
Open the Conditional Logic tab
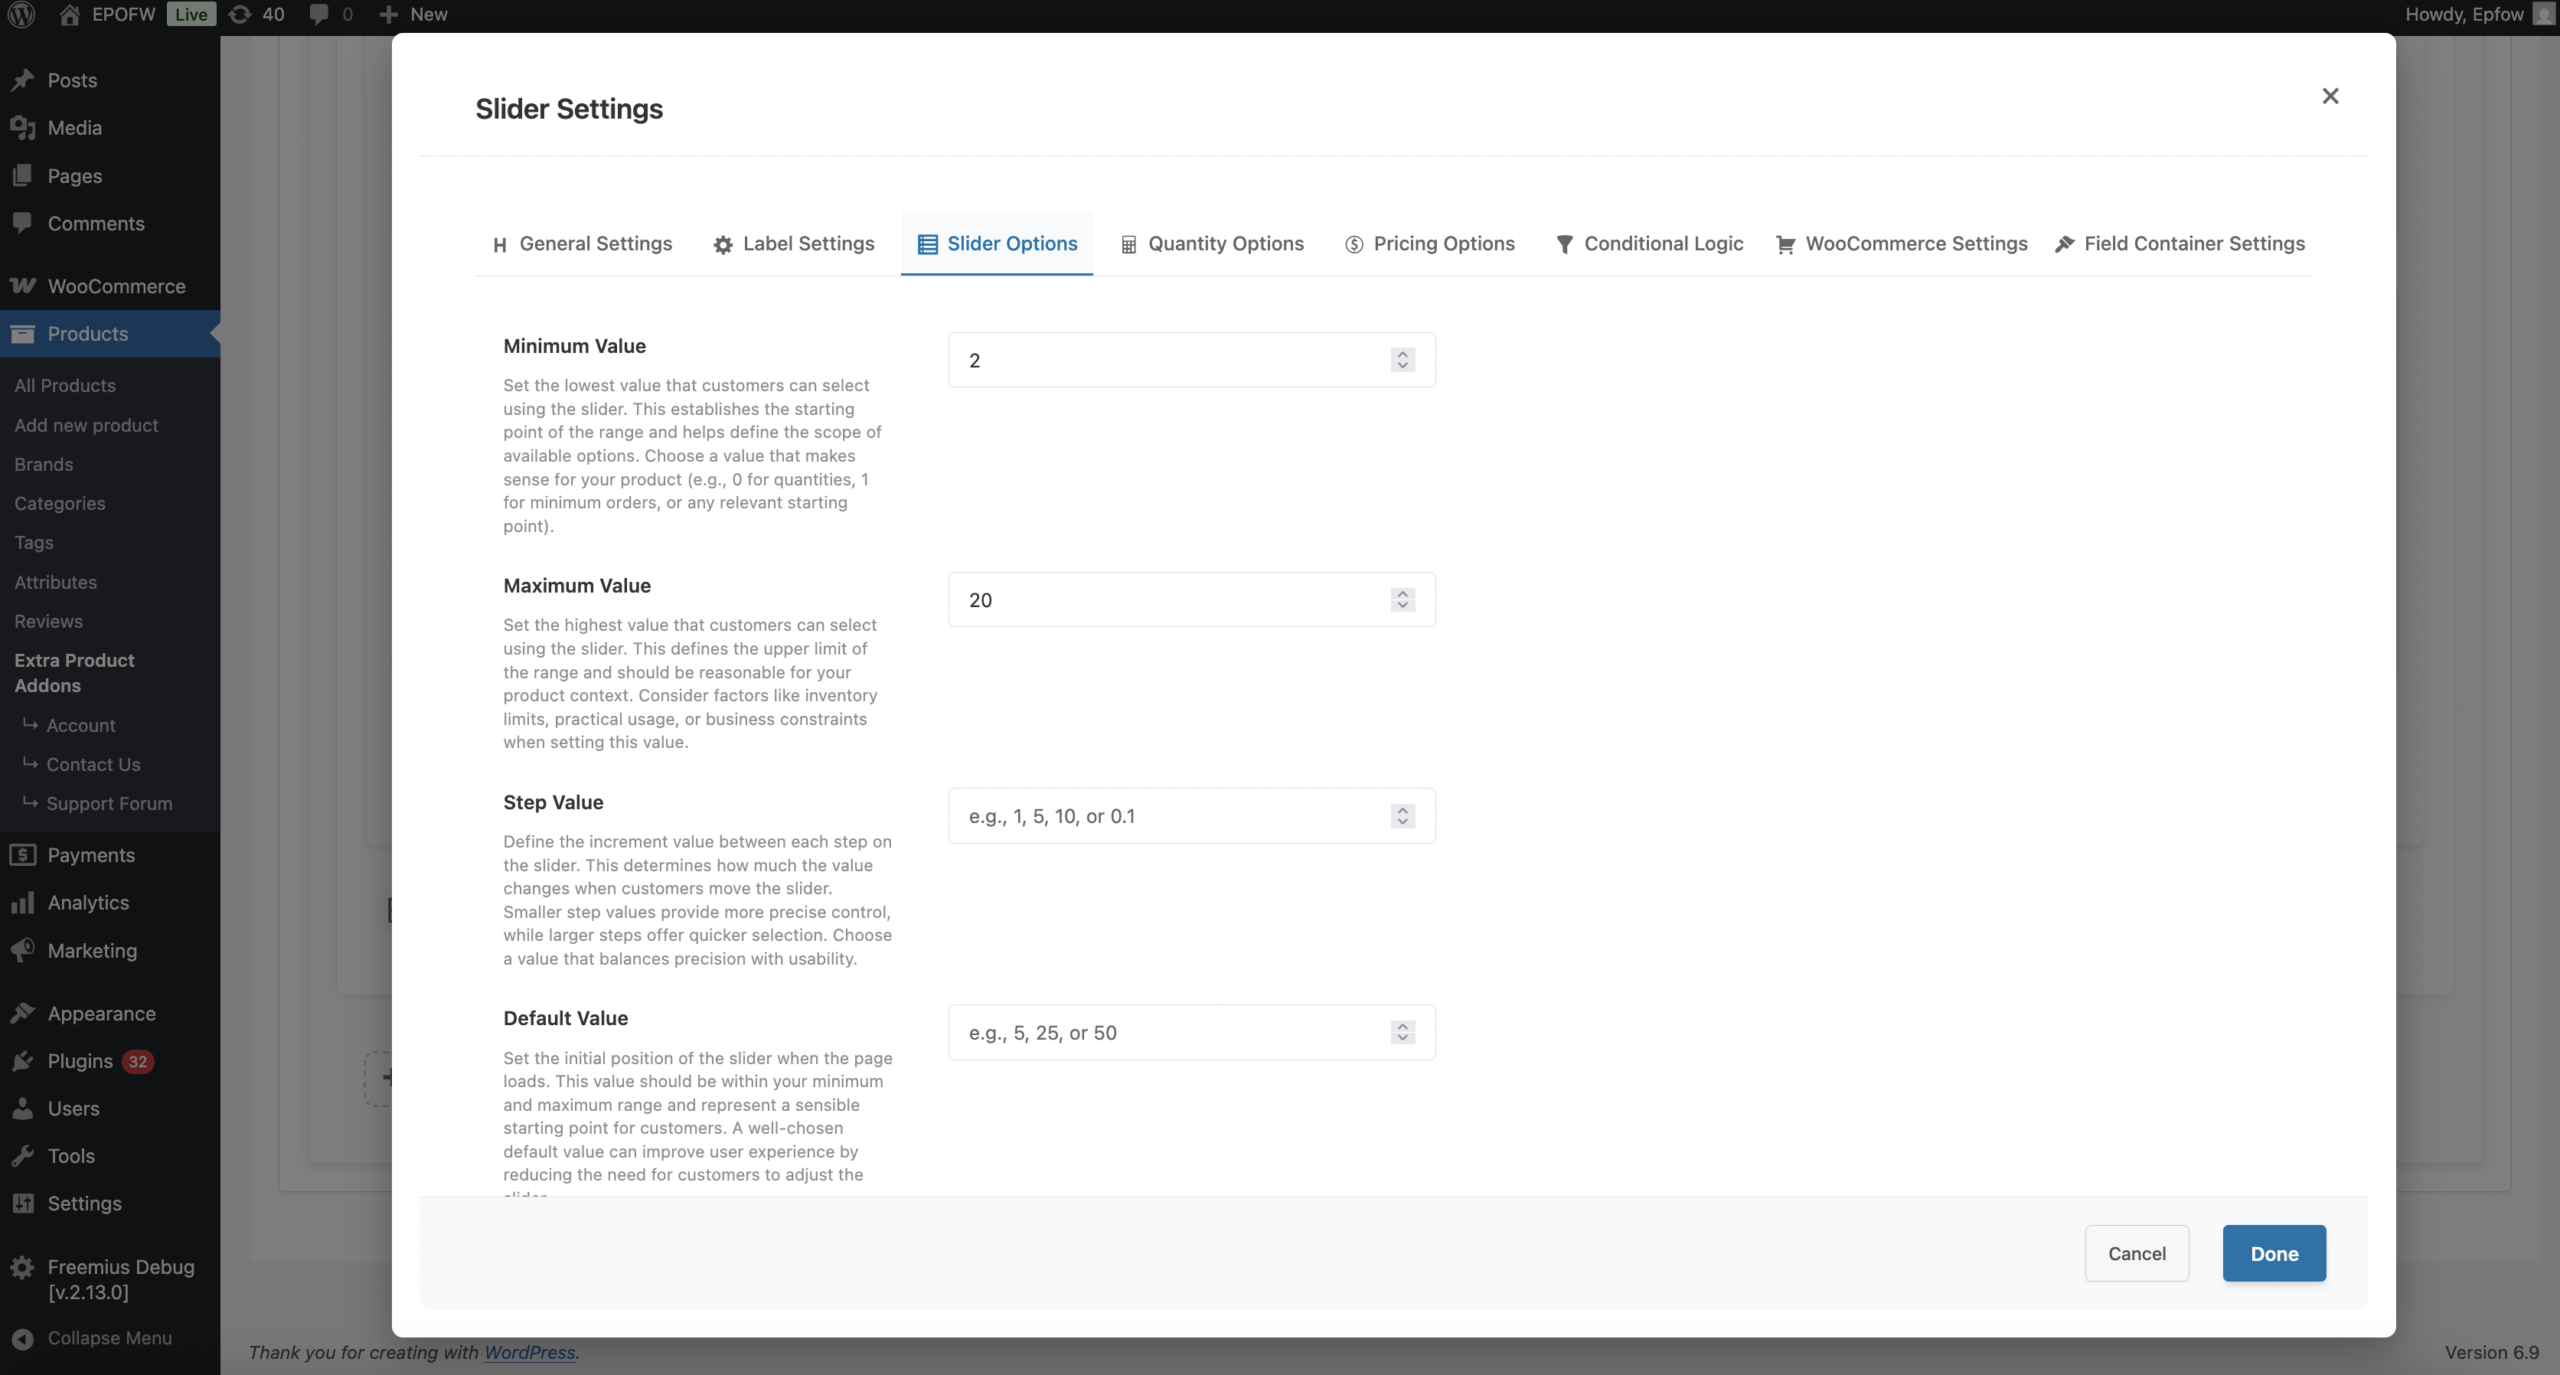pyautogui.click(x=1649, y=244)
